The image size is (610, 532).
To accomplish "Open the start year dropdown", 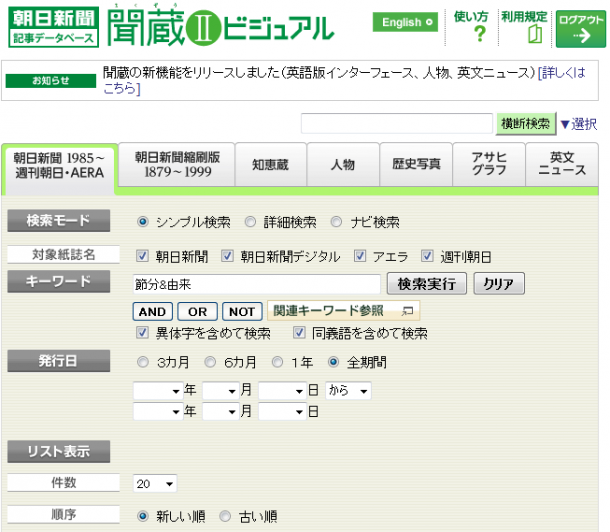I will point(158,390).
